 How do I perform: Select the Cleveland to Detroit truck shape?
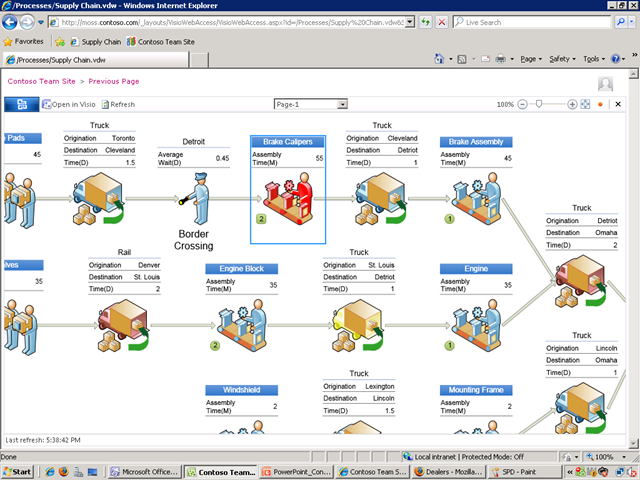click(x=381, y=198)
